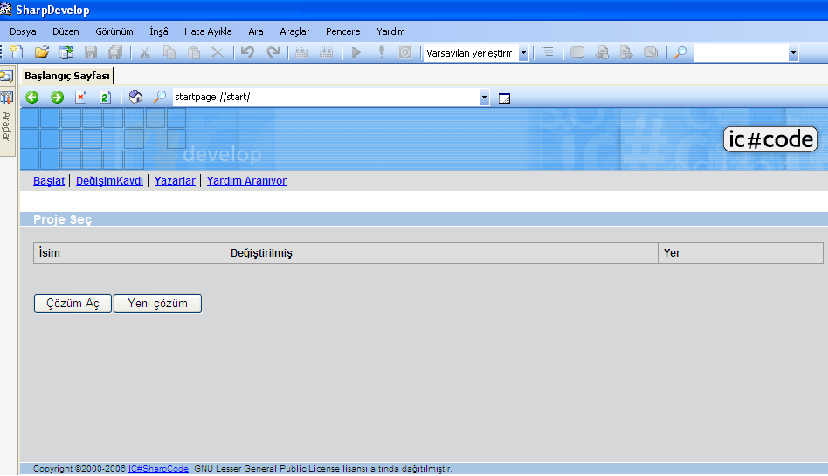The image size is (828, 476).
Task: Open the Görünüm menu
Action: coord(114,32)
